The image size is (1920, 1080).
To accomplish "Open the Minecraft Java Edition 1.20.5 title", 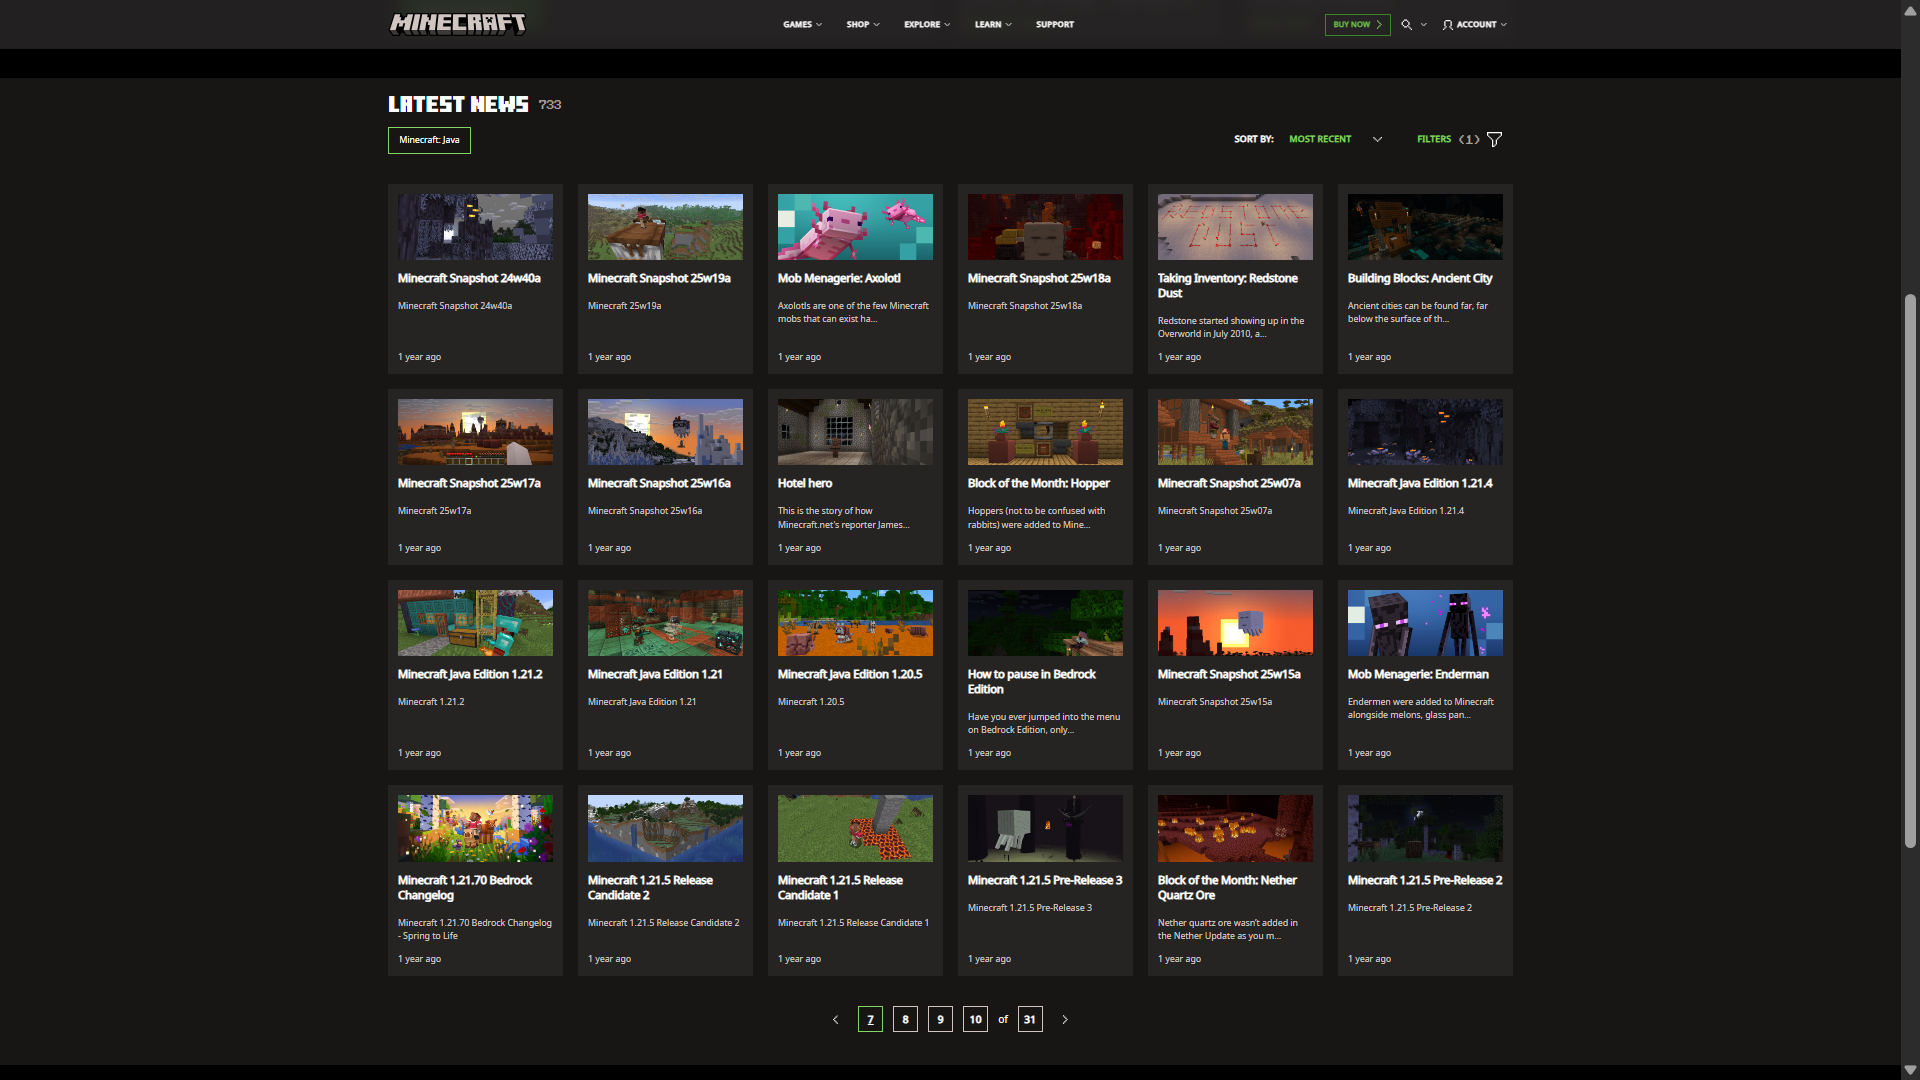I will [x=850, y=674].
